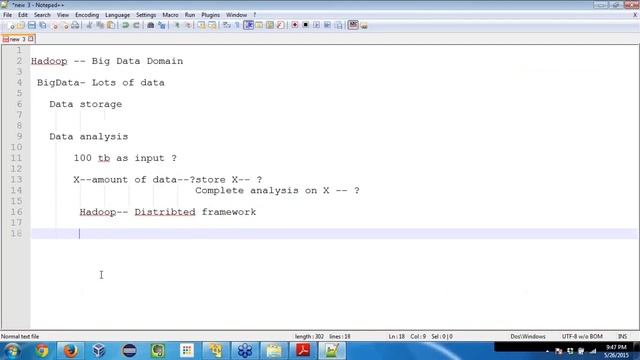
Task: Open the View menu
Action: [x=63, y=15]
